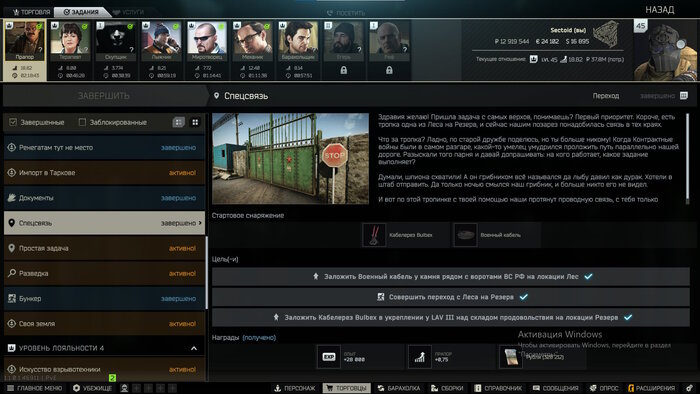Open Персонаж in the bottom bar

pos(295,388)
